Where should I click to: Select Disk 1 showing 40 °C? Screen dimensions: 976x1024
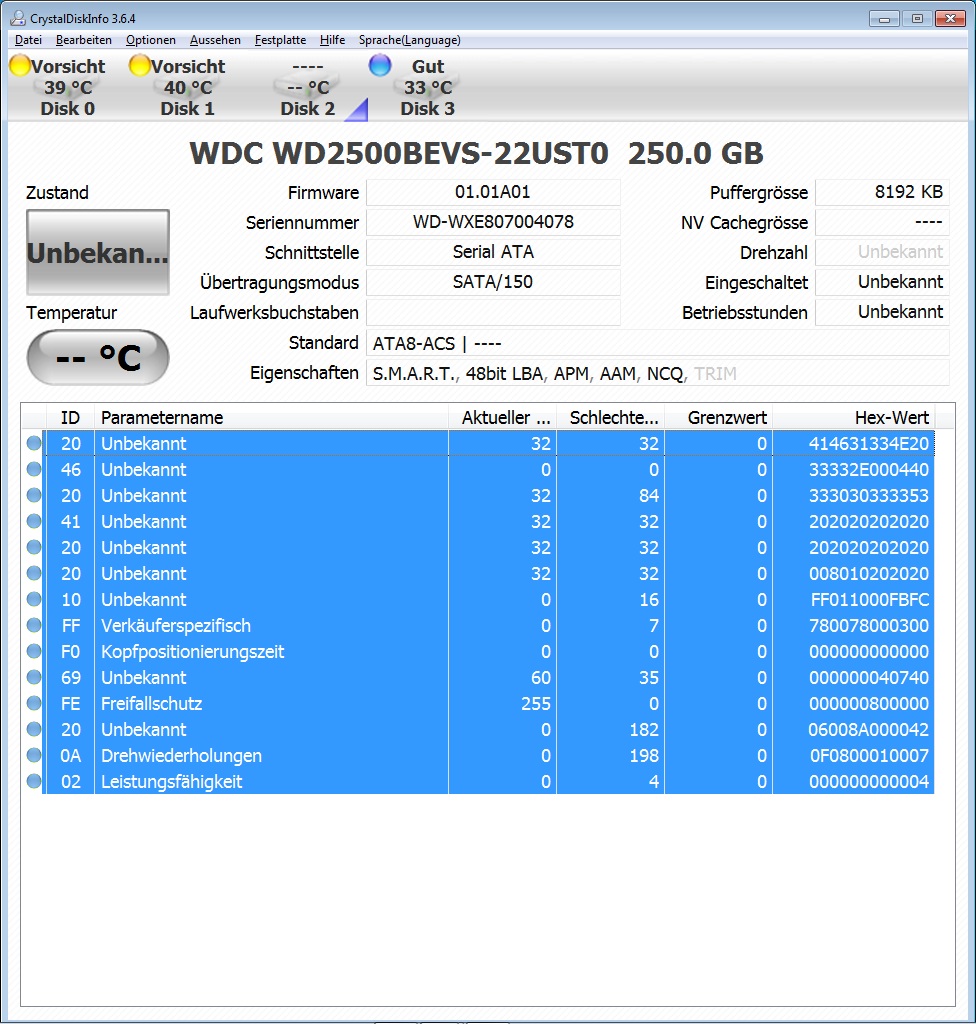click(187, 87)
